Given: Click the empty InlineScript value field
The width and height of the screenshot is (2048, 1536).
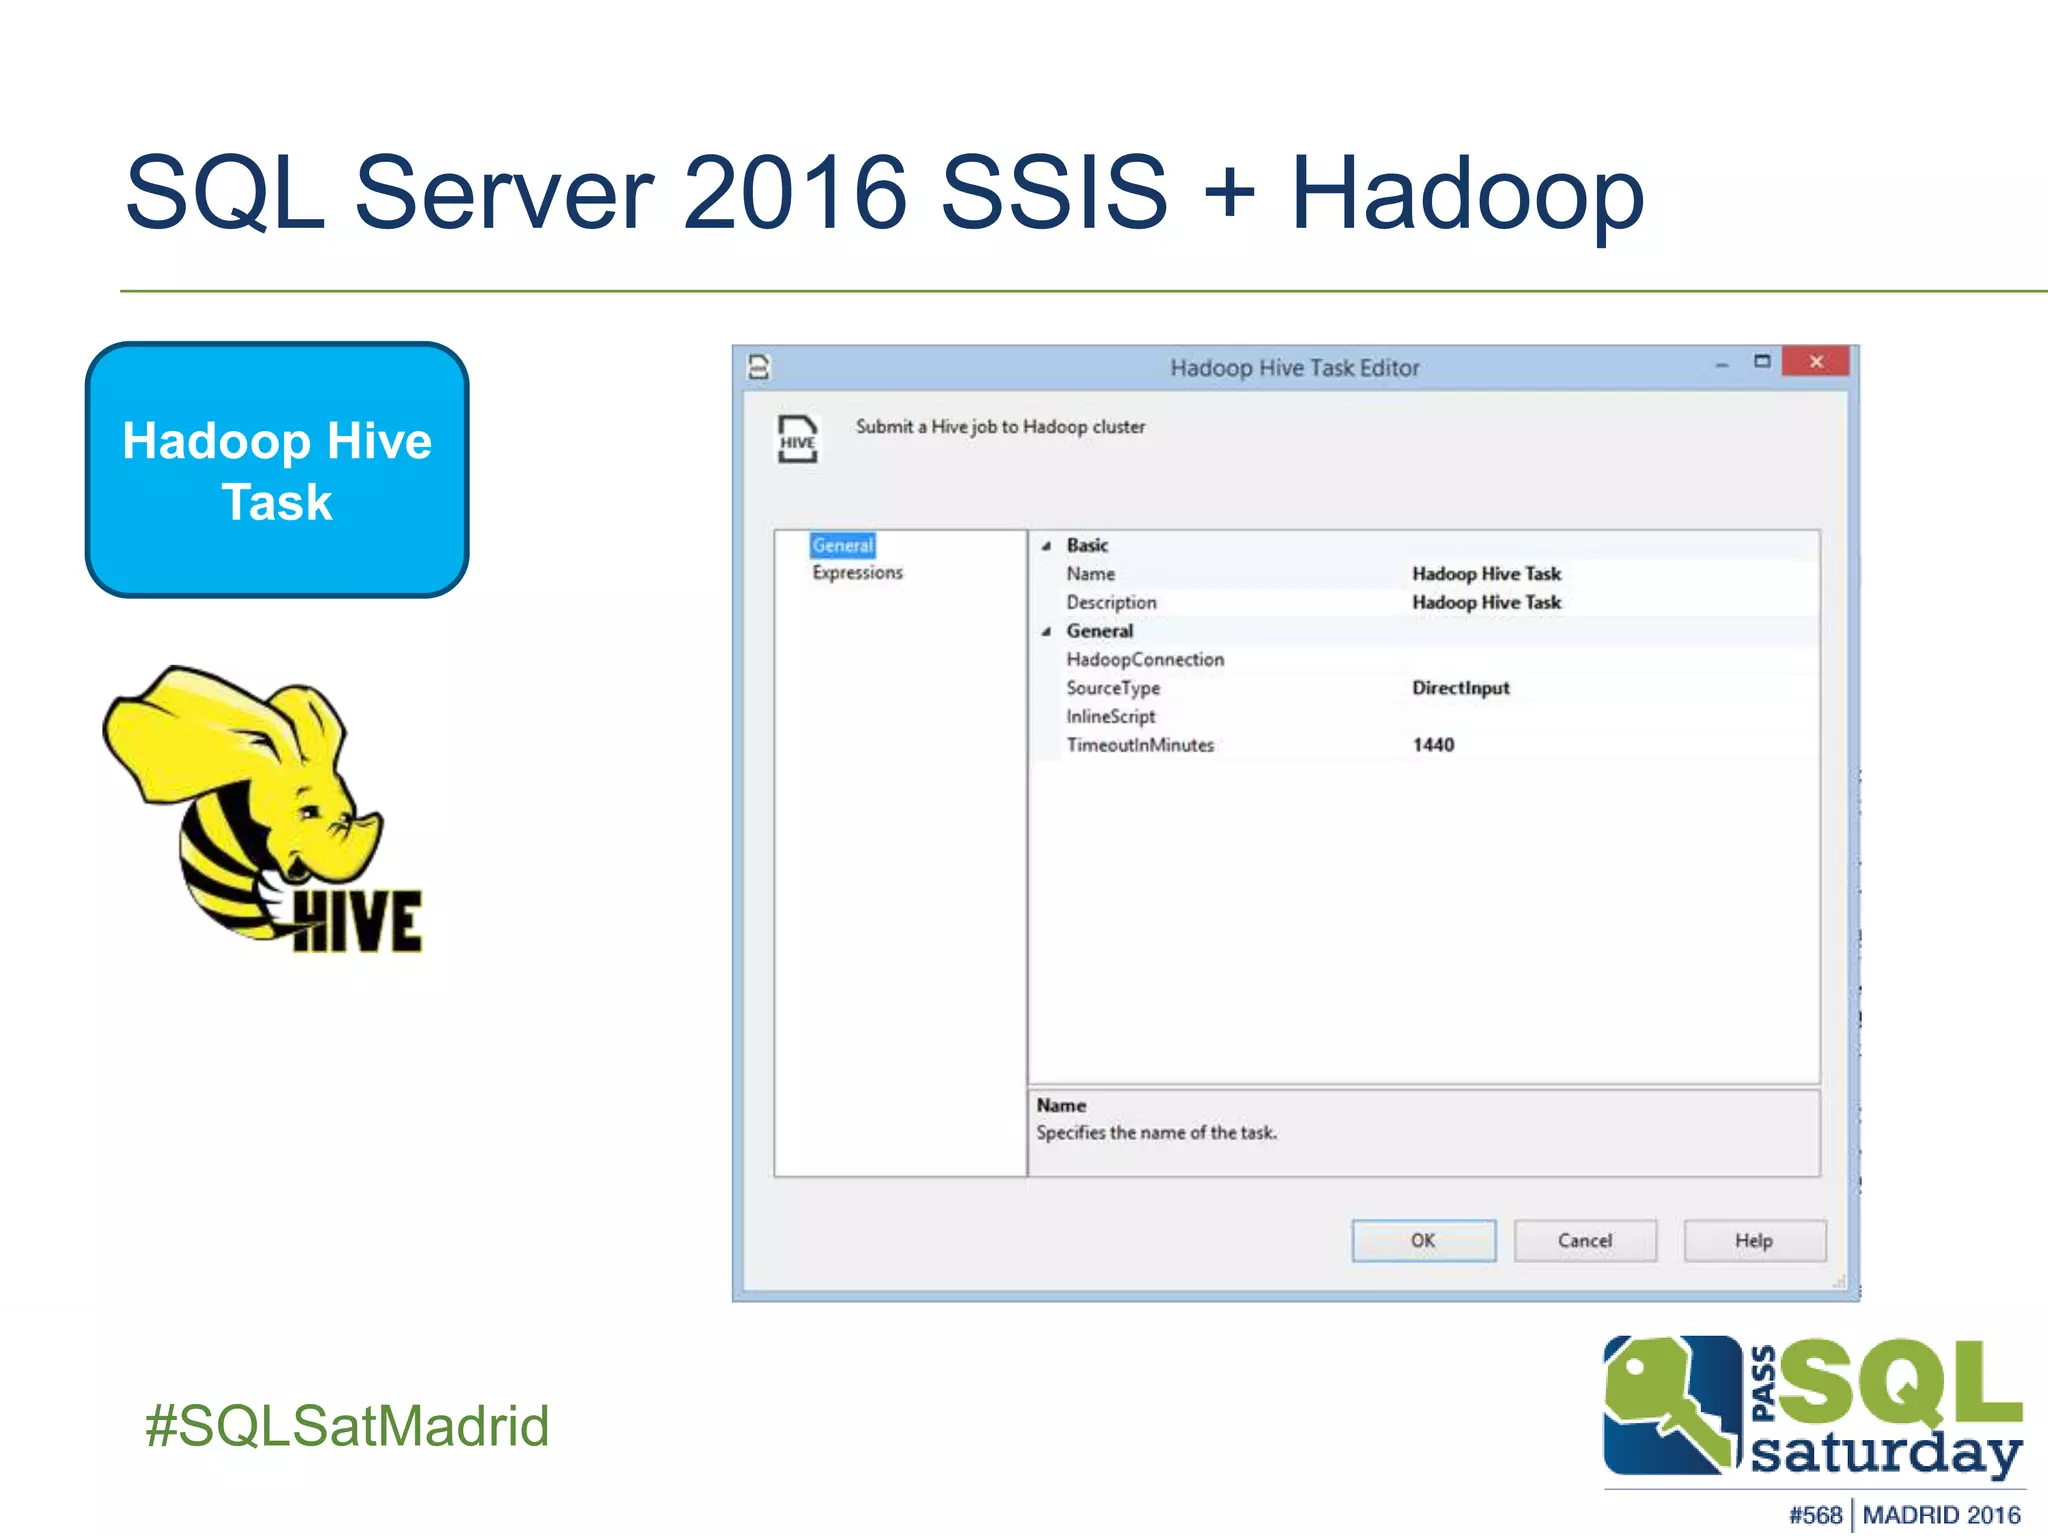Looking at the screenshot, I should coord(1612,717).
